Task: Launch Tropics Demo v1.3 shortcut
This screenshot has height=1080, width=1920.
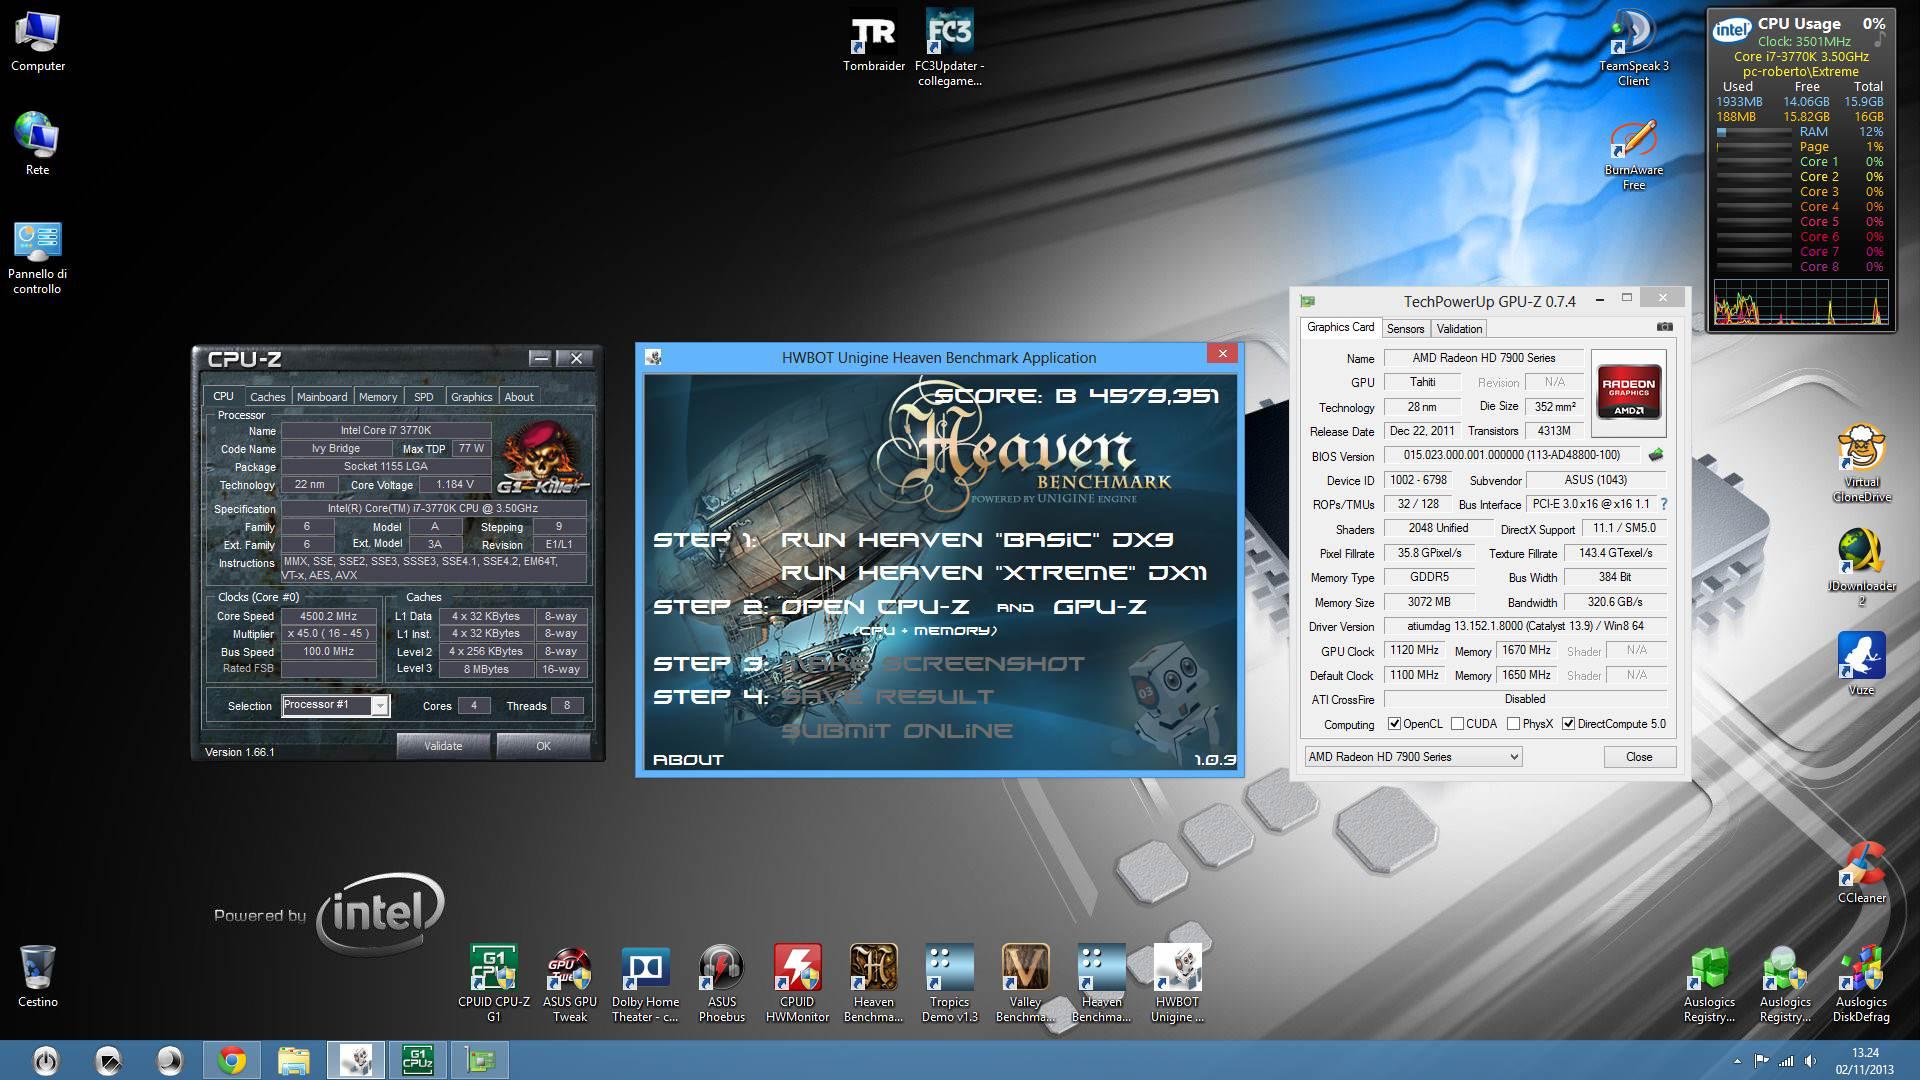Action: point(949,984)
